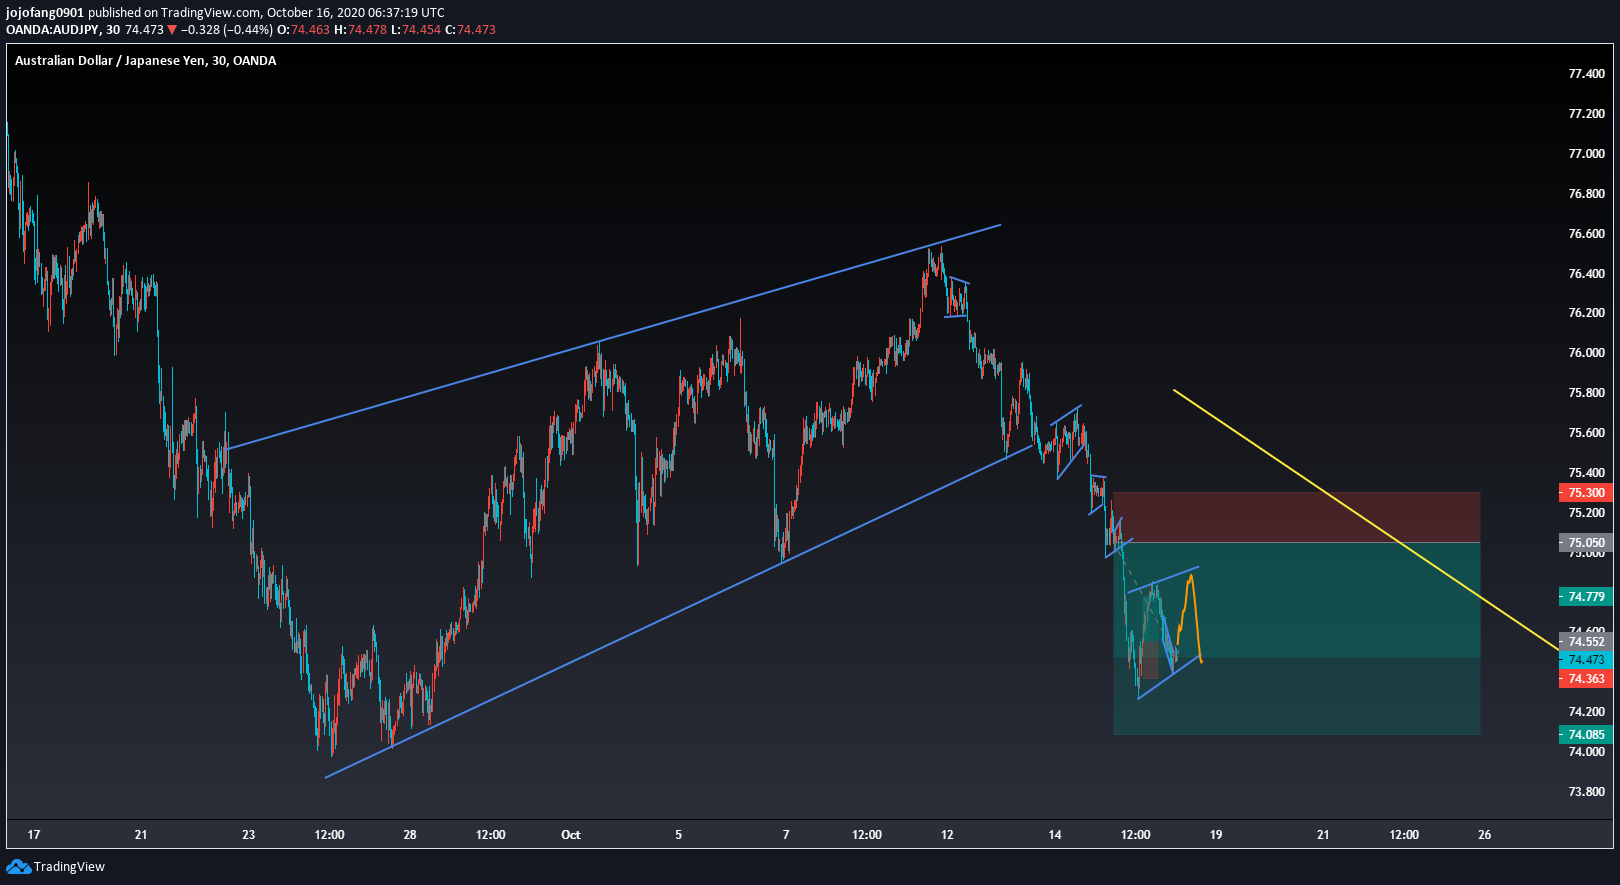Image resolution: width=1620 pixels, height=885 pixels.
Task: Click the 74.085 green target price label
Action: pyautogui.click(x=1586, y=735)
